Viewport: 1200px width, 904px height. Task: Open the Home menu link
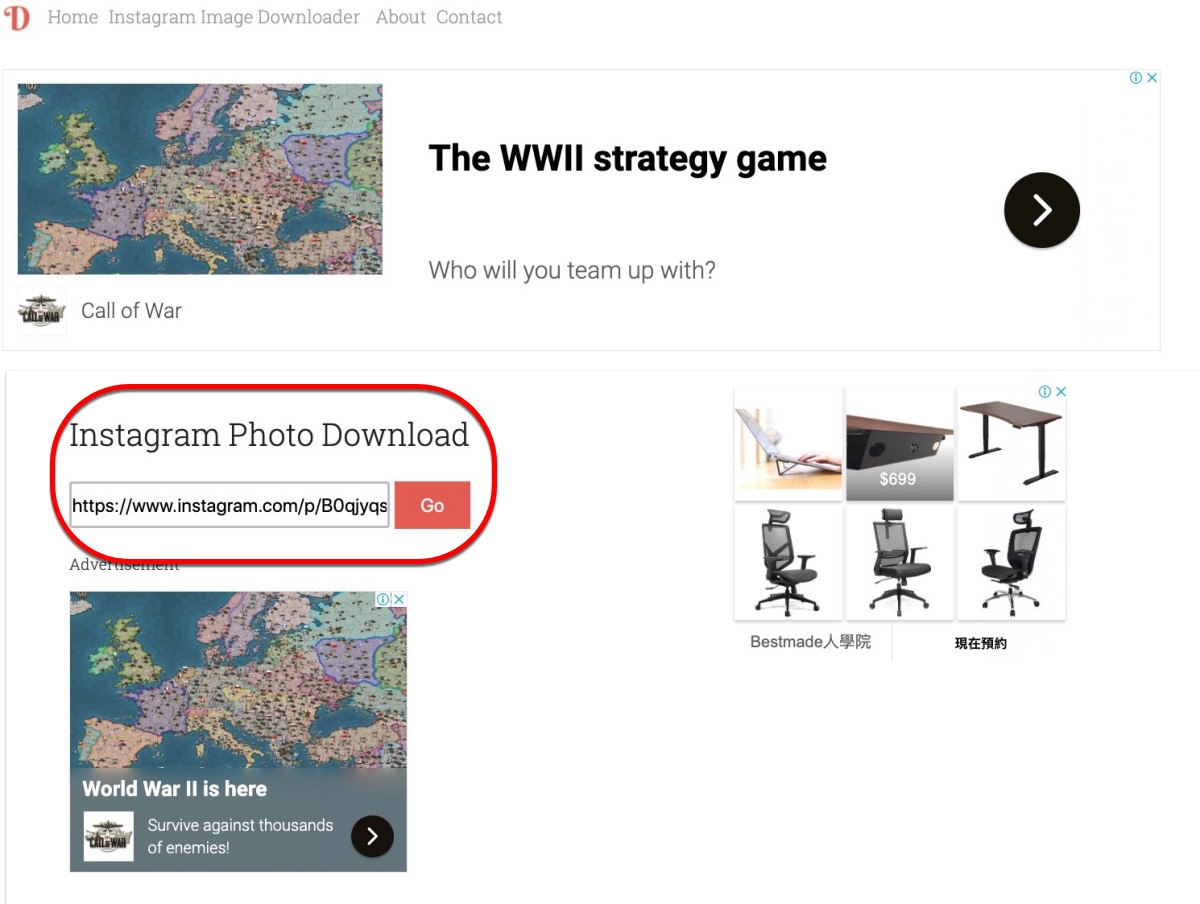[x=73, y=17]
